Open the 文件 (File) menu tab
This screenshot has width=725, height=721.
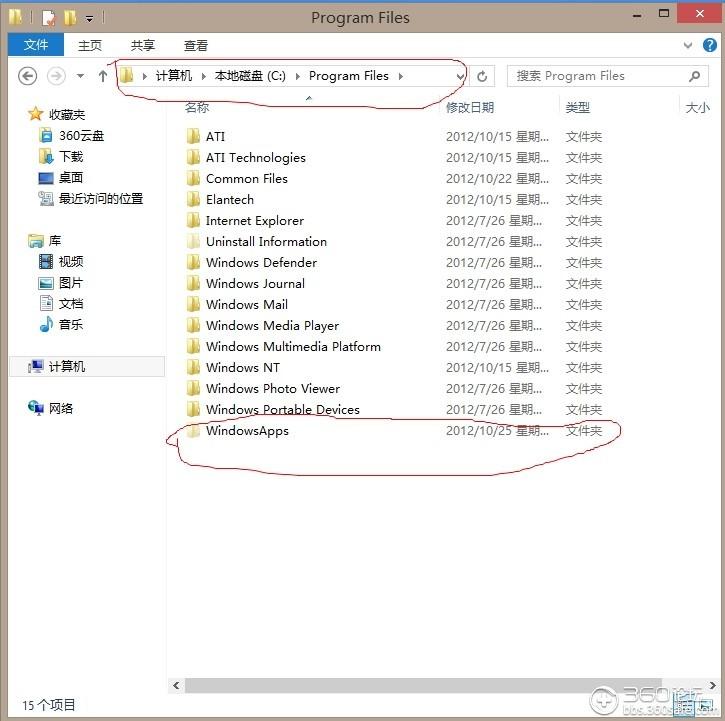[x=36, y=45]
